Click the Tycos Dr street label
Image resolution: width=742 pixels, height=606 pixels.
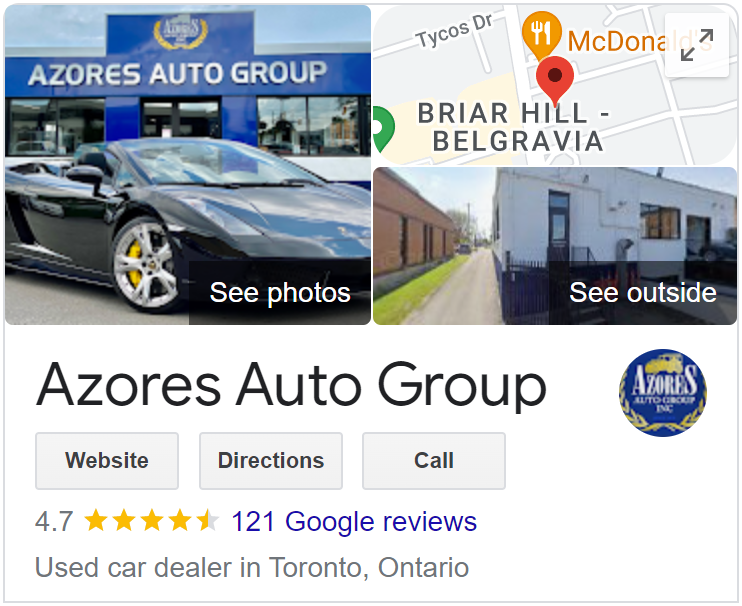pyautogui.click(x=454, y=30)
